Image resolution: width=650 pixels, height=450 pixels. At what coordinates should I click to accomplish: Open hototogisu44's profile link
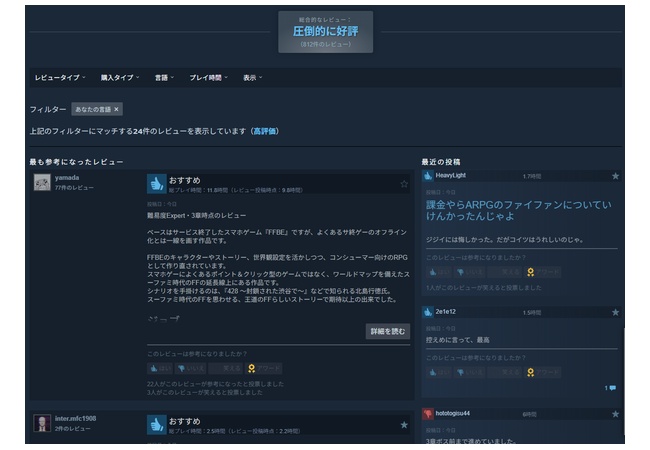click(x=452, y=413)
